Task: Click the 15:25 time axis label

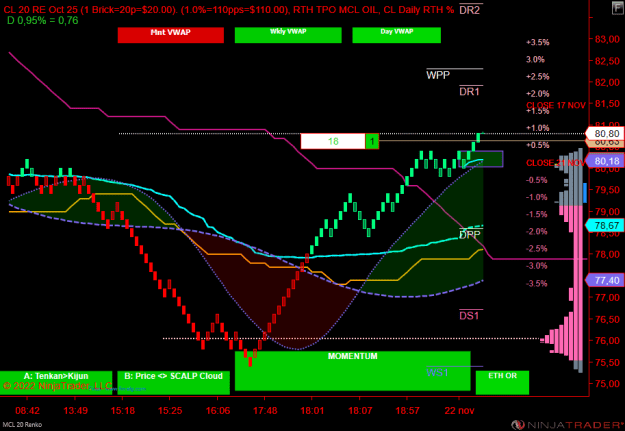Action: click(x=170, y=410)
